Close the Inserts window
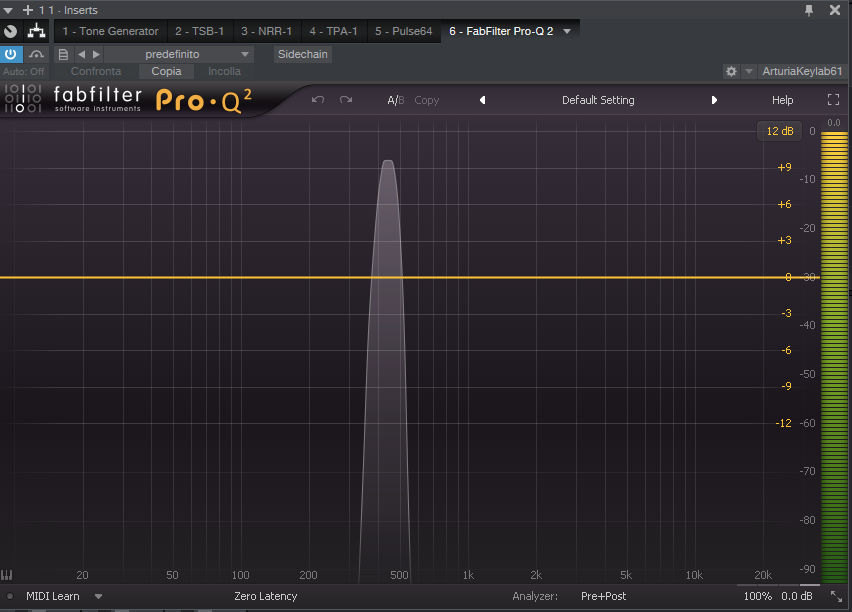 [835, 10]
